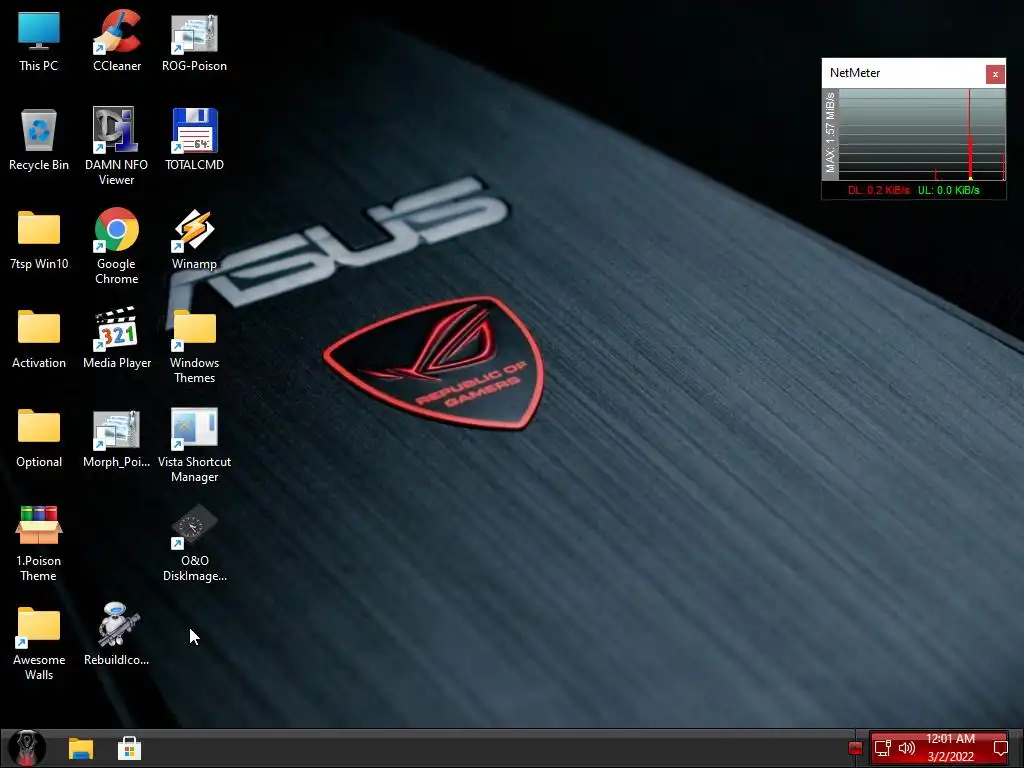Launch Google Chrome
The width and height of the screenshot is (1024, 768).
(x=116, y=246)
